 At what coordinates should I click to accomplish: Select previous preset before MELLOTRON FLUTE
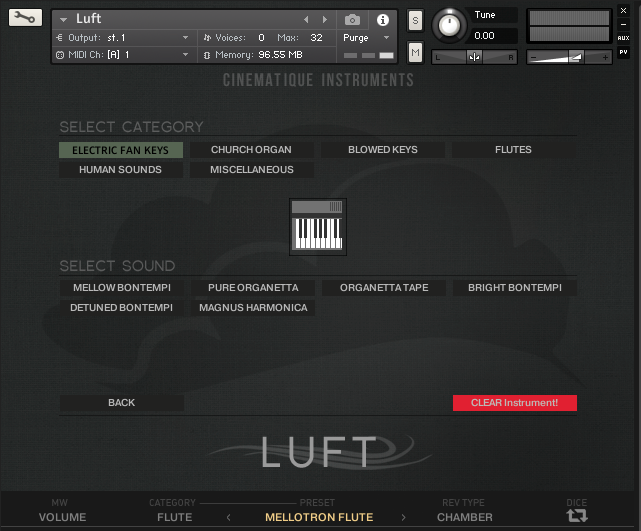(229, 518)
